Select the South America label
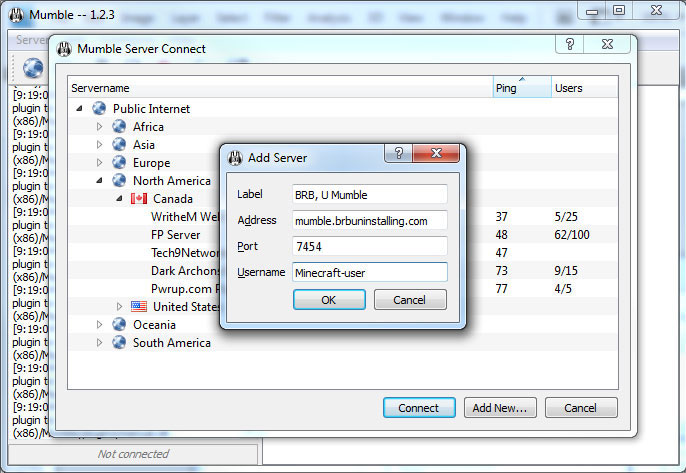 coord(172,343)
